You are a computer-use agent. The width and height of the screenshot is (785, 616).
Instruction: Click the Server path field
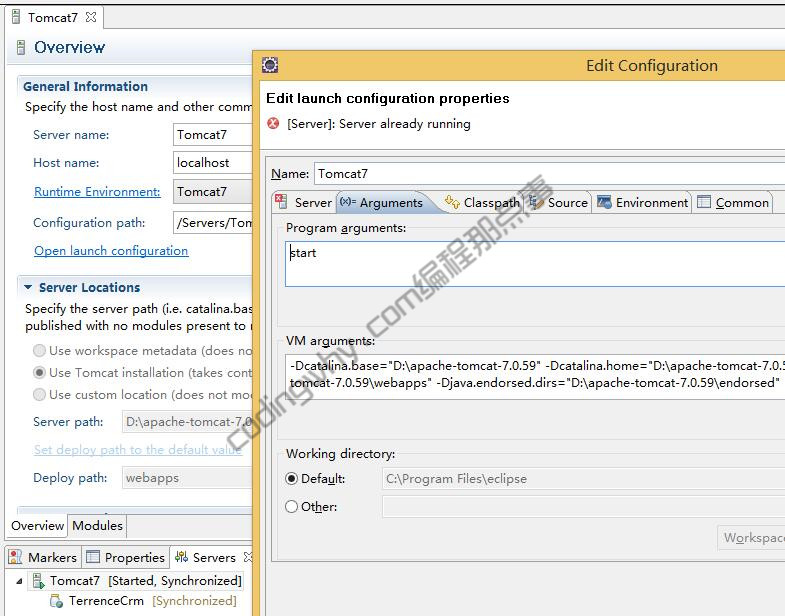pyautogui.click(x=187, y=422)
